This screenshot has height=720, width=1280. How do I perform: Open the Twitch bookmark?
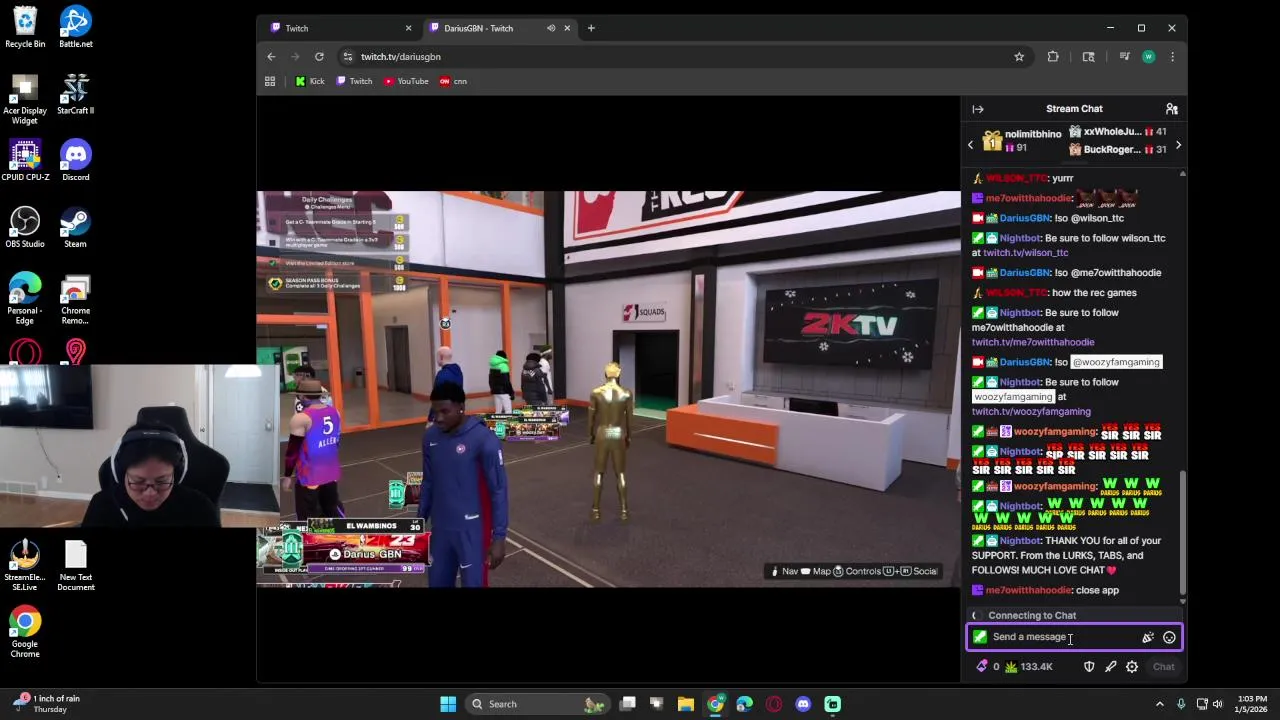[x=354, y=81]
